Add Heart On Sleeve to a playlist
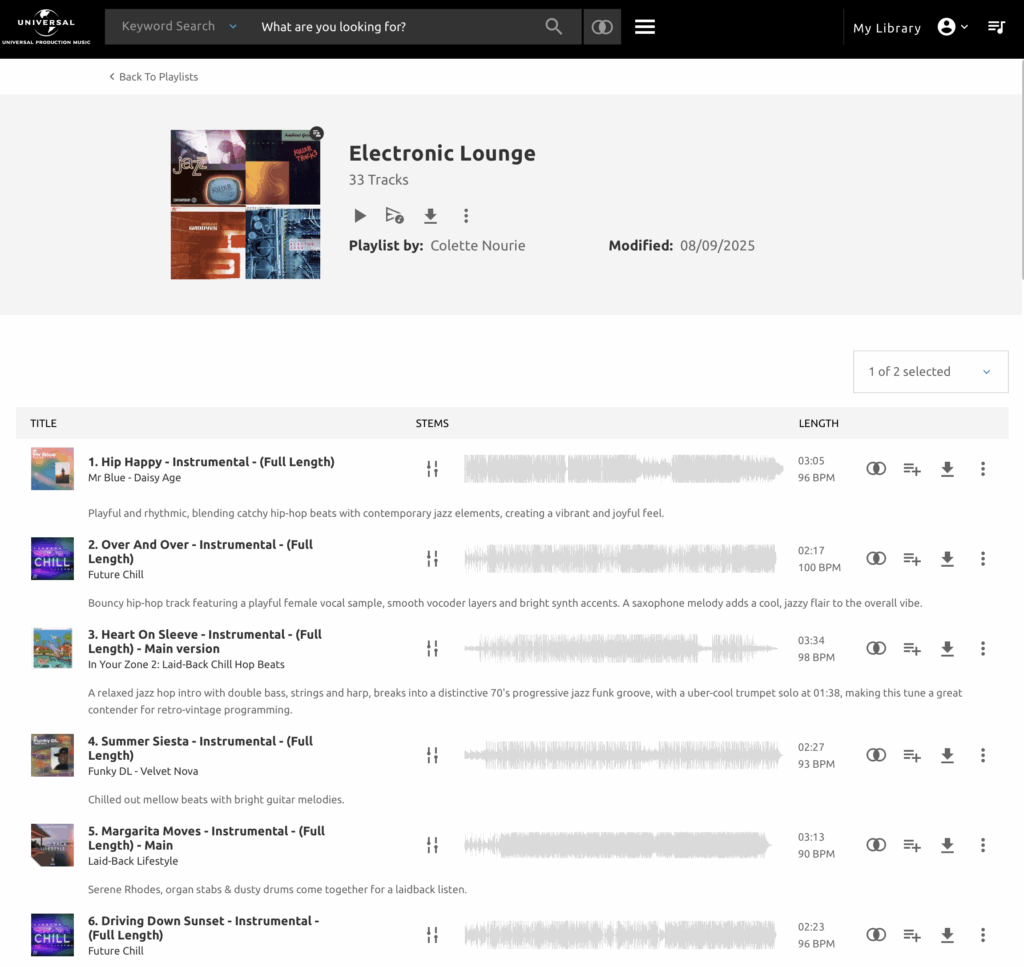The image size is (1024, 967). [912, 648]
